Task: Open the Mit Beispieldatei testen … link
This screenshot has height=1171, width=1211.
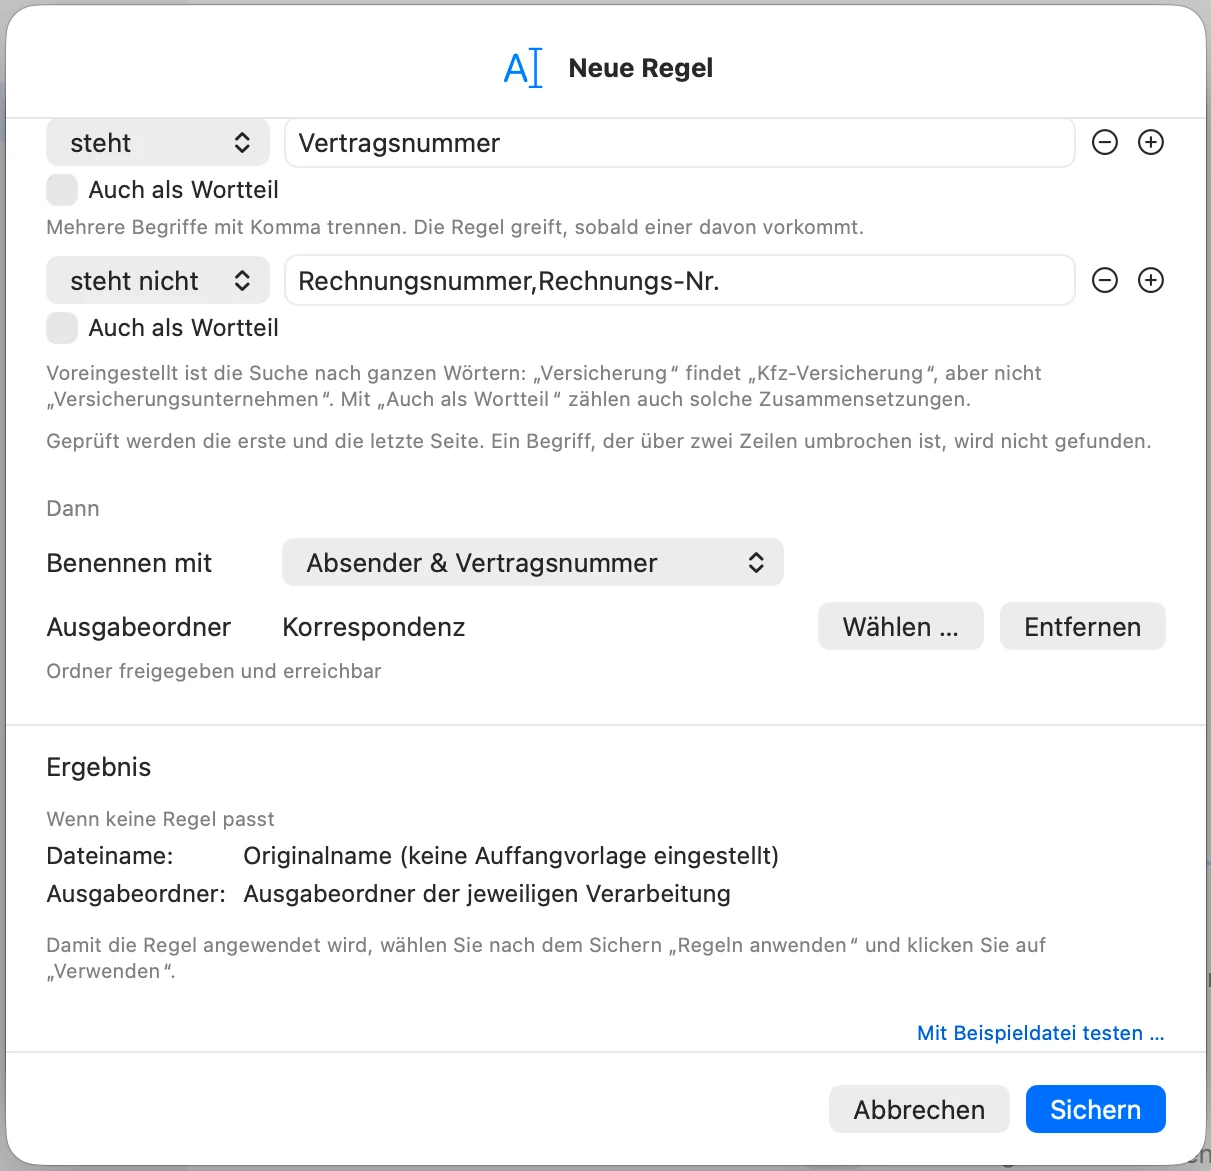Action: 1041,1033
